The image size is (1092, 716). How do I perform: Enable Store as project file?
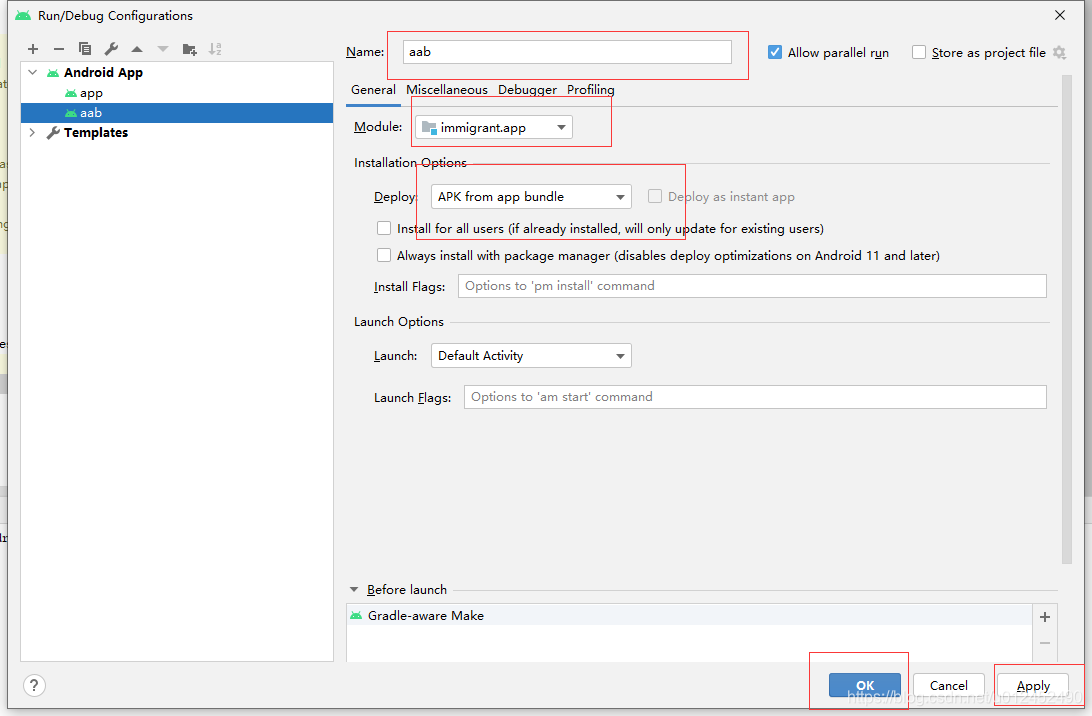click(x=919, y=52)
